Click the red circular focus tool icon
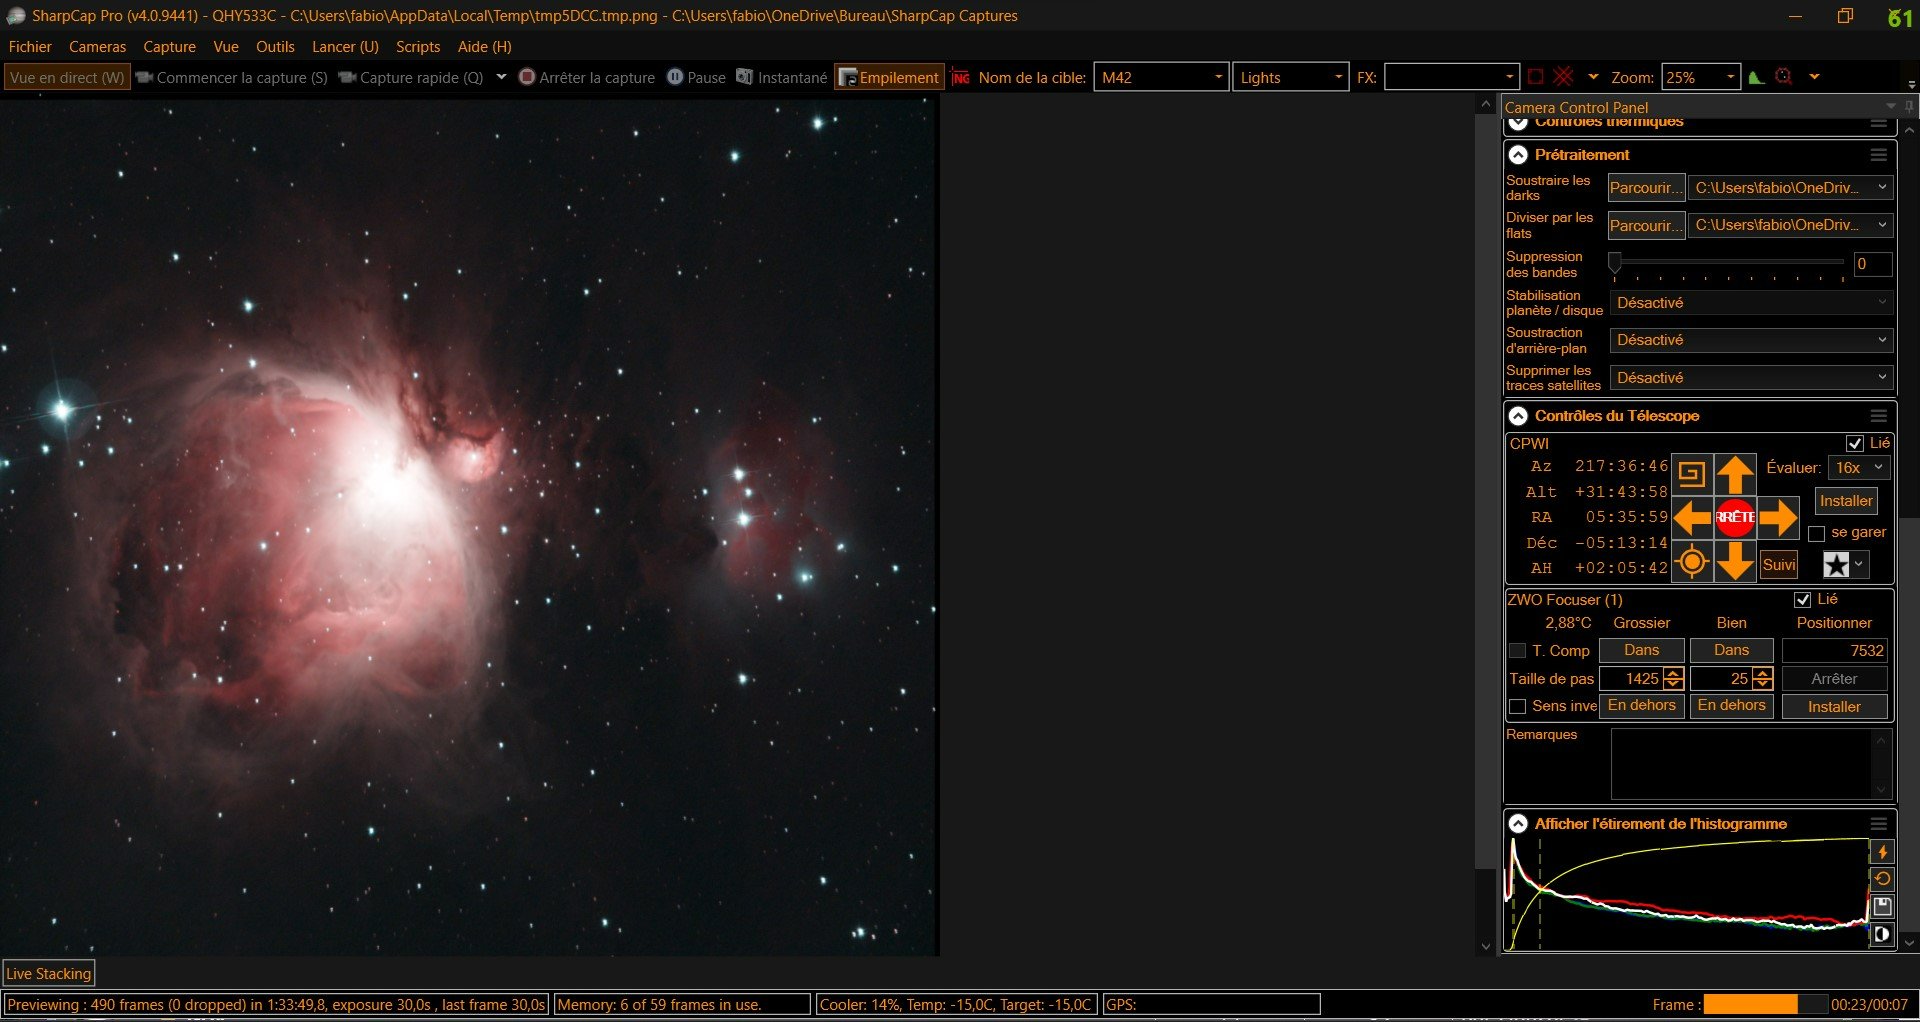This screenshot has height=1022, width=1920. [x=1783, y=77]
